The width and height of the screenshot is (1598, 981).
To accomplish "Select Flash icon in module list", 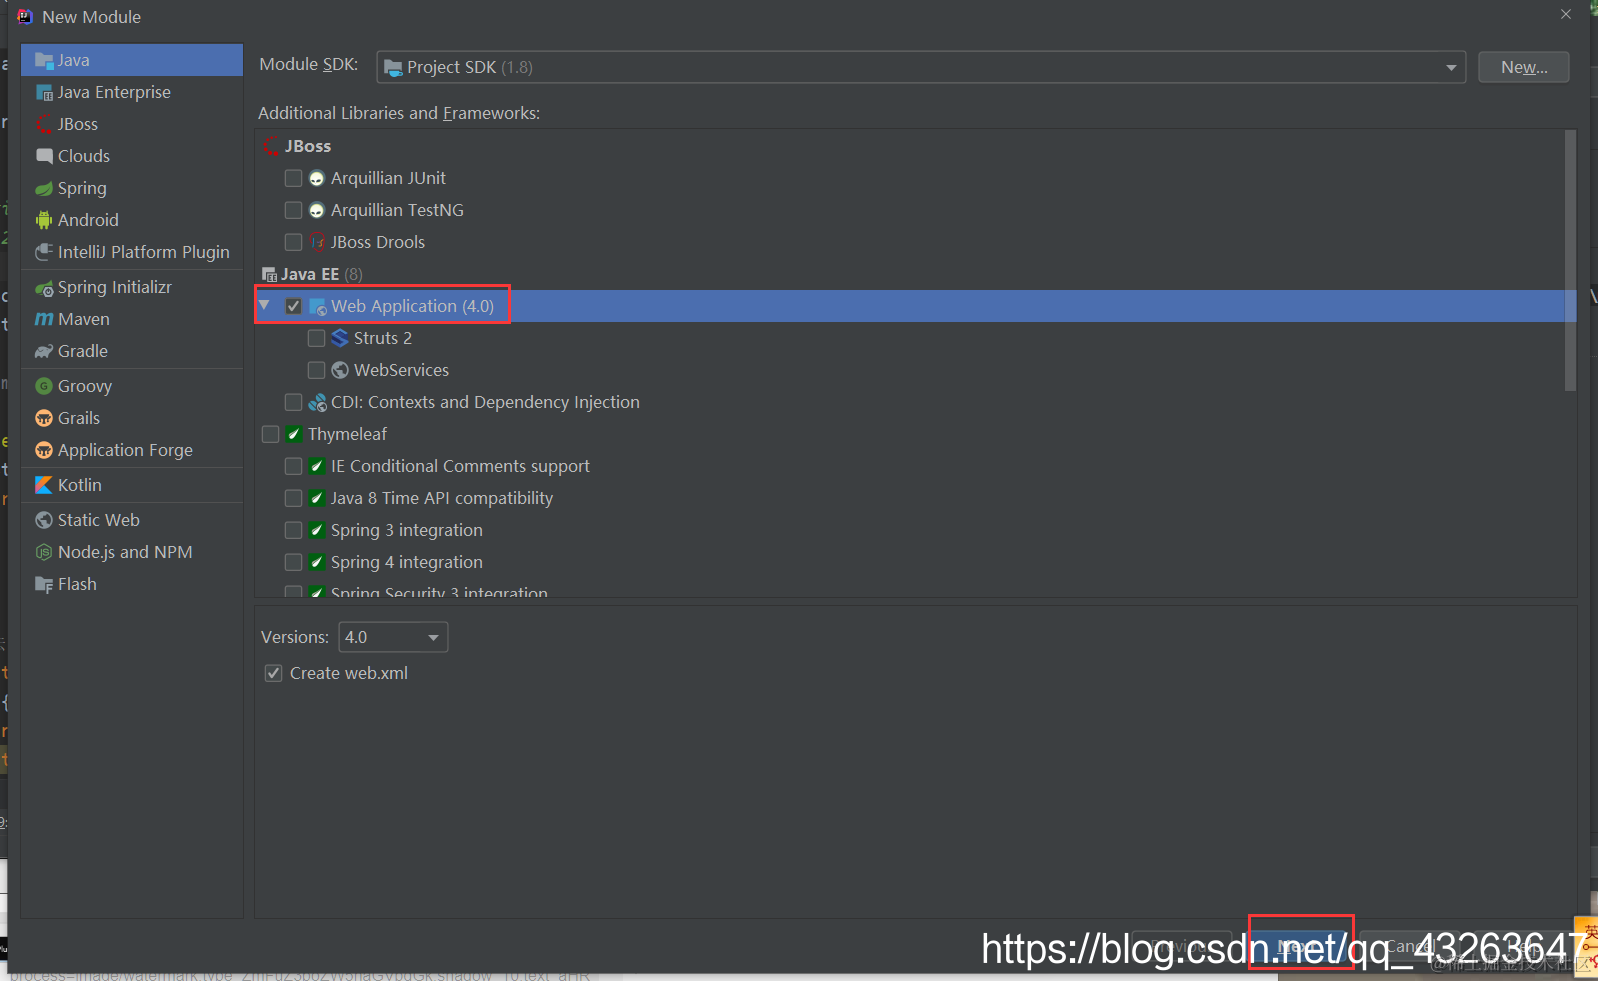I will [44, 584].
